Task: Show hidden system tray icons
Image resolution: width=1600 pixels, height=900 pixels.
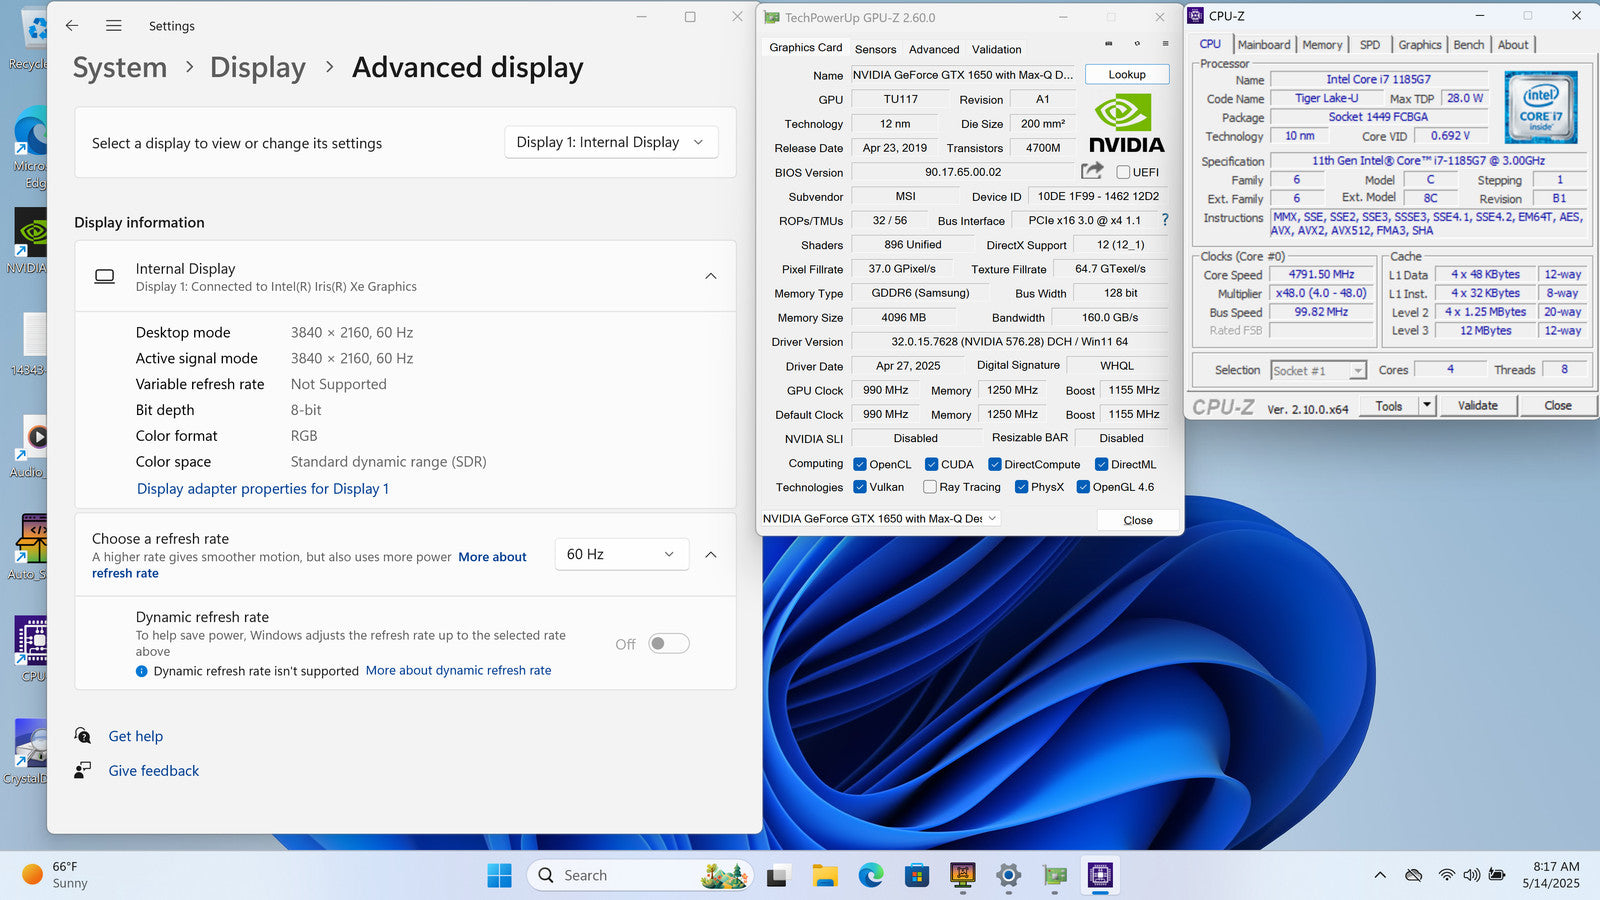Action: [1380, 875]
